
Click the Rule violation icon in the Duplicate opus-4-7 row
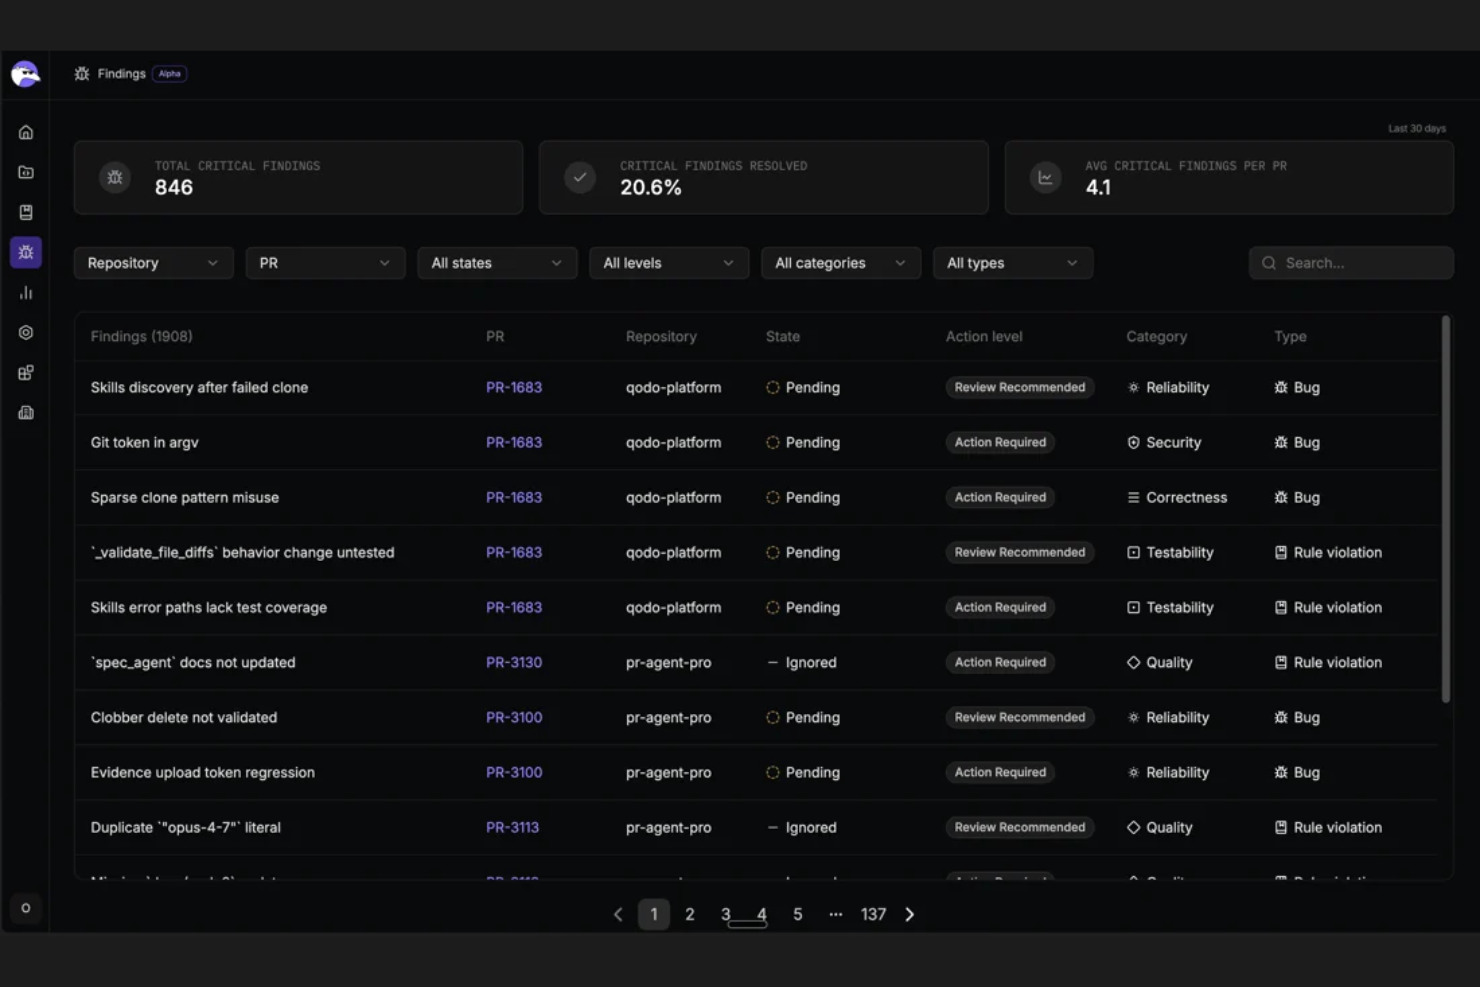coord(1281,827)
